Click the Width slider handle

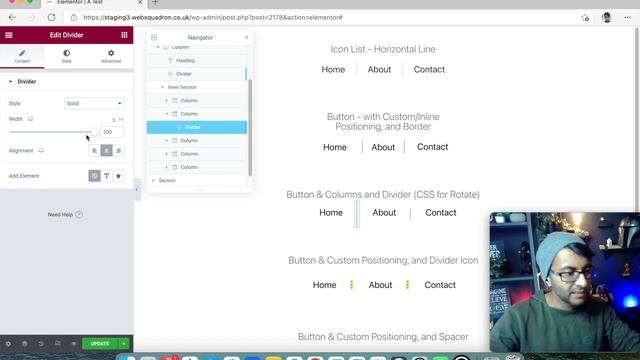(x=94, y=132)
